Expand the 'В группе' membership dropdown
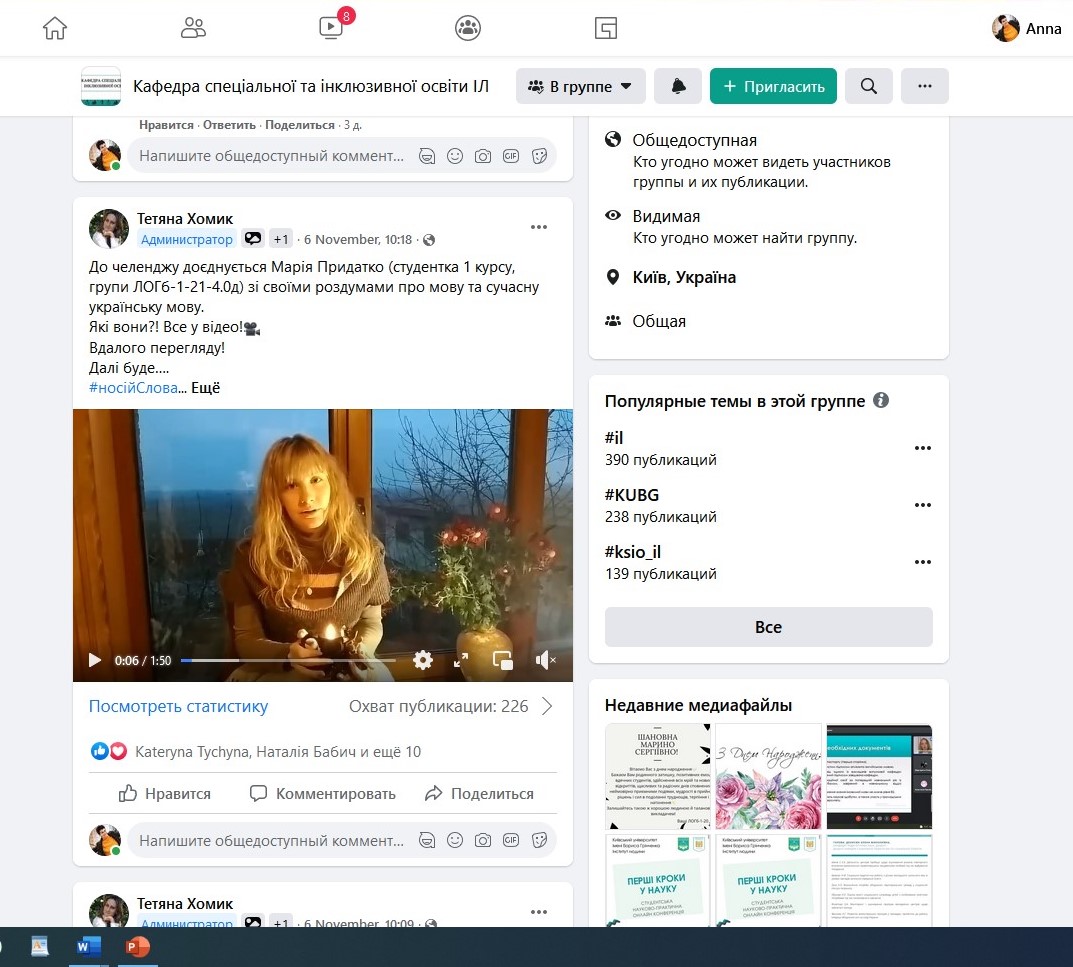 [x=580, y=87]
